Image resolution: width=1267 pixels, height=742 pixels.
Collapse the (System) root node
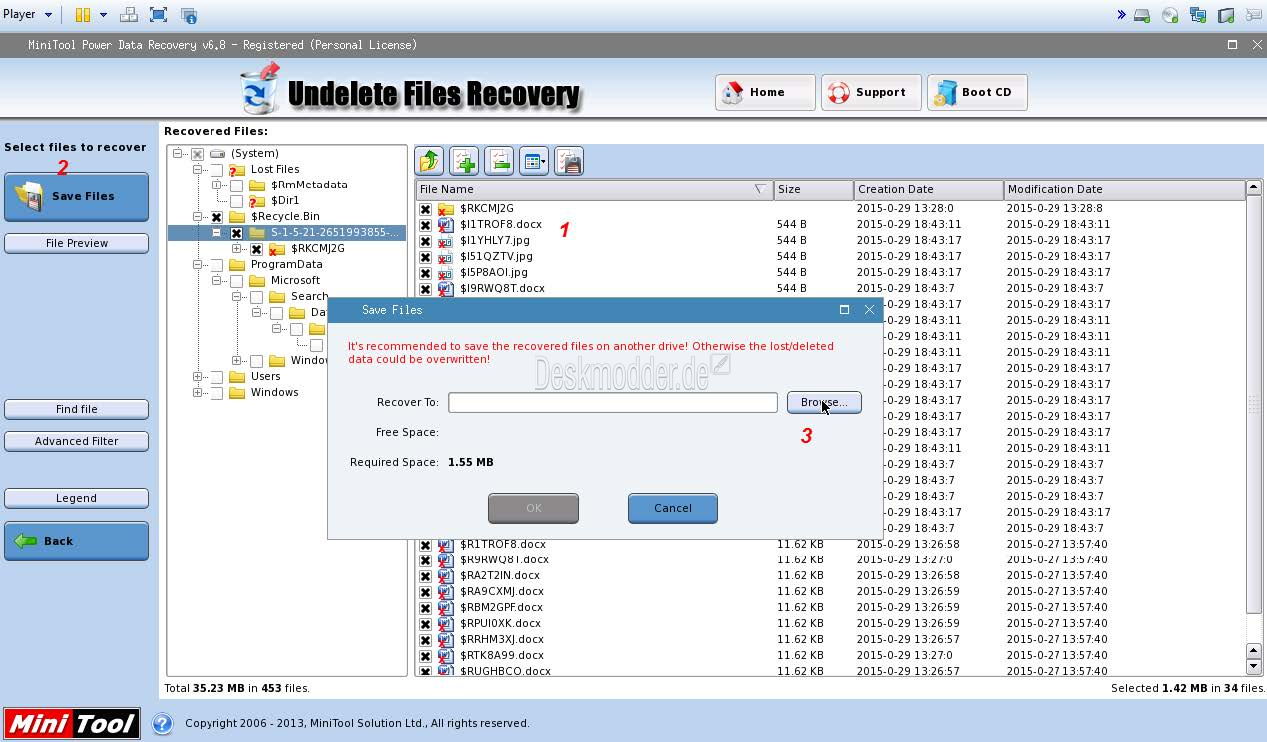pyautogui.click(x=177, y=154)
